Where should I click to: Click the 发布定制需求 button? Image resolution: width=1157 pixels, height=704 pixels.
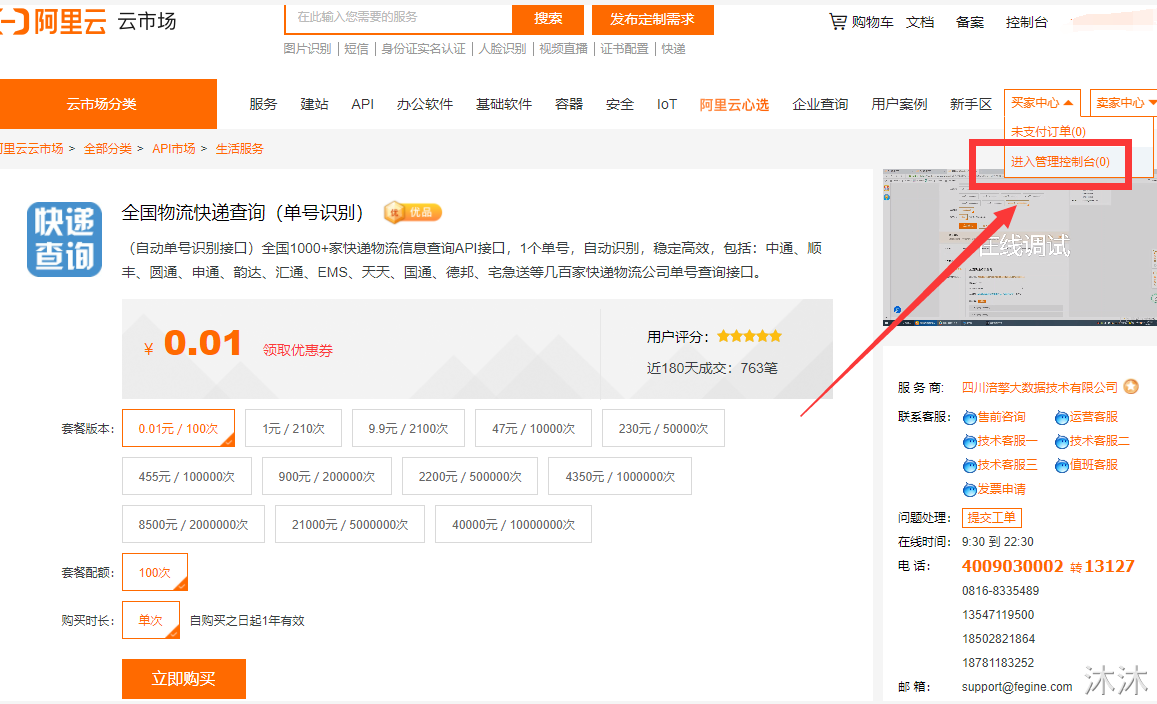coord(652,19)
